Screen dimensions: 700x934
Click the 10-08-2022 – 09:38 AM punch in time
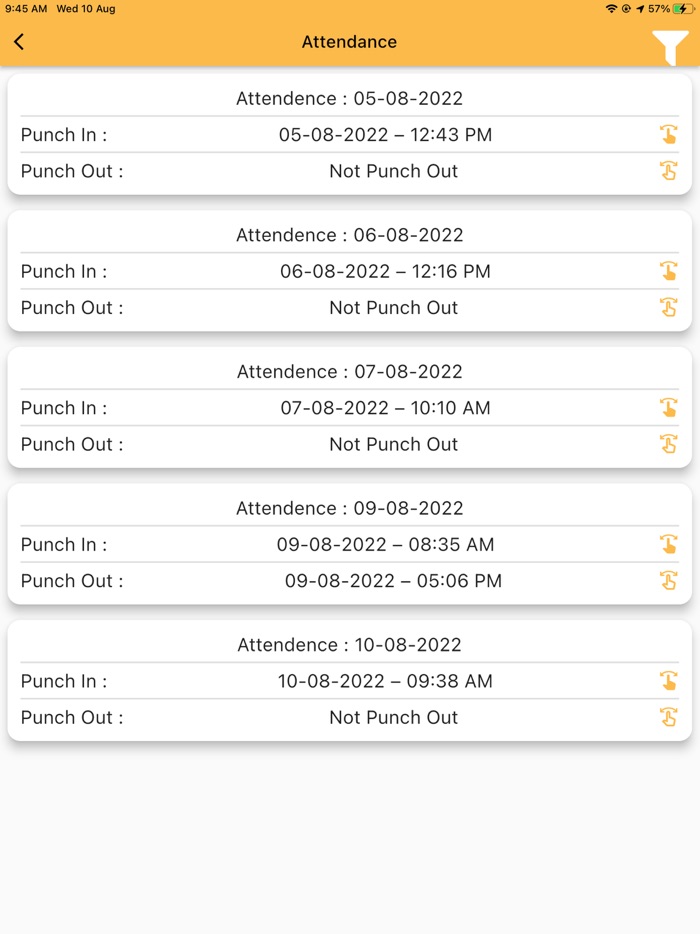385,681
